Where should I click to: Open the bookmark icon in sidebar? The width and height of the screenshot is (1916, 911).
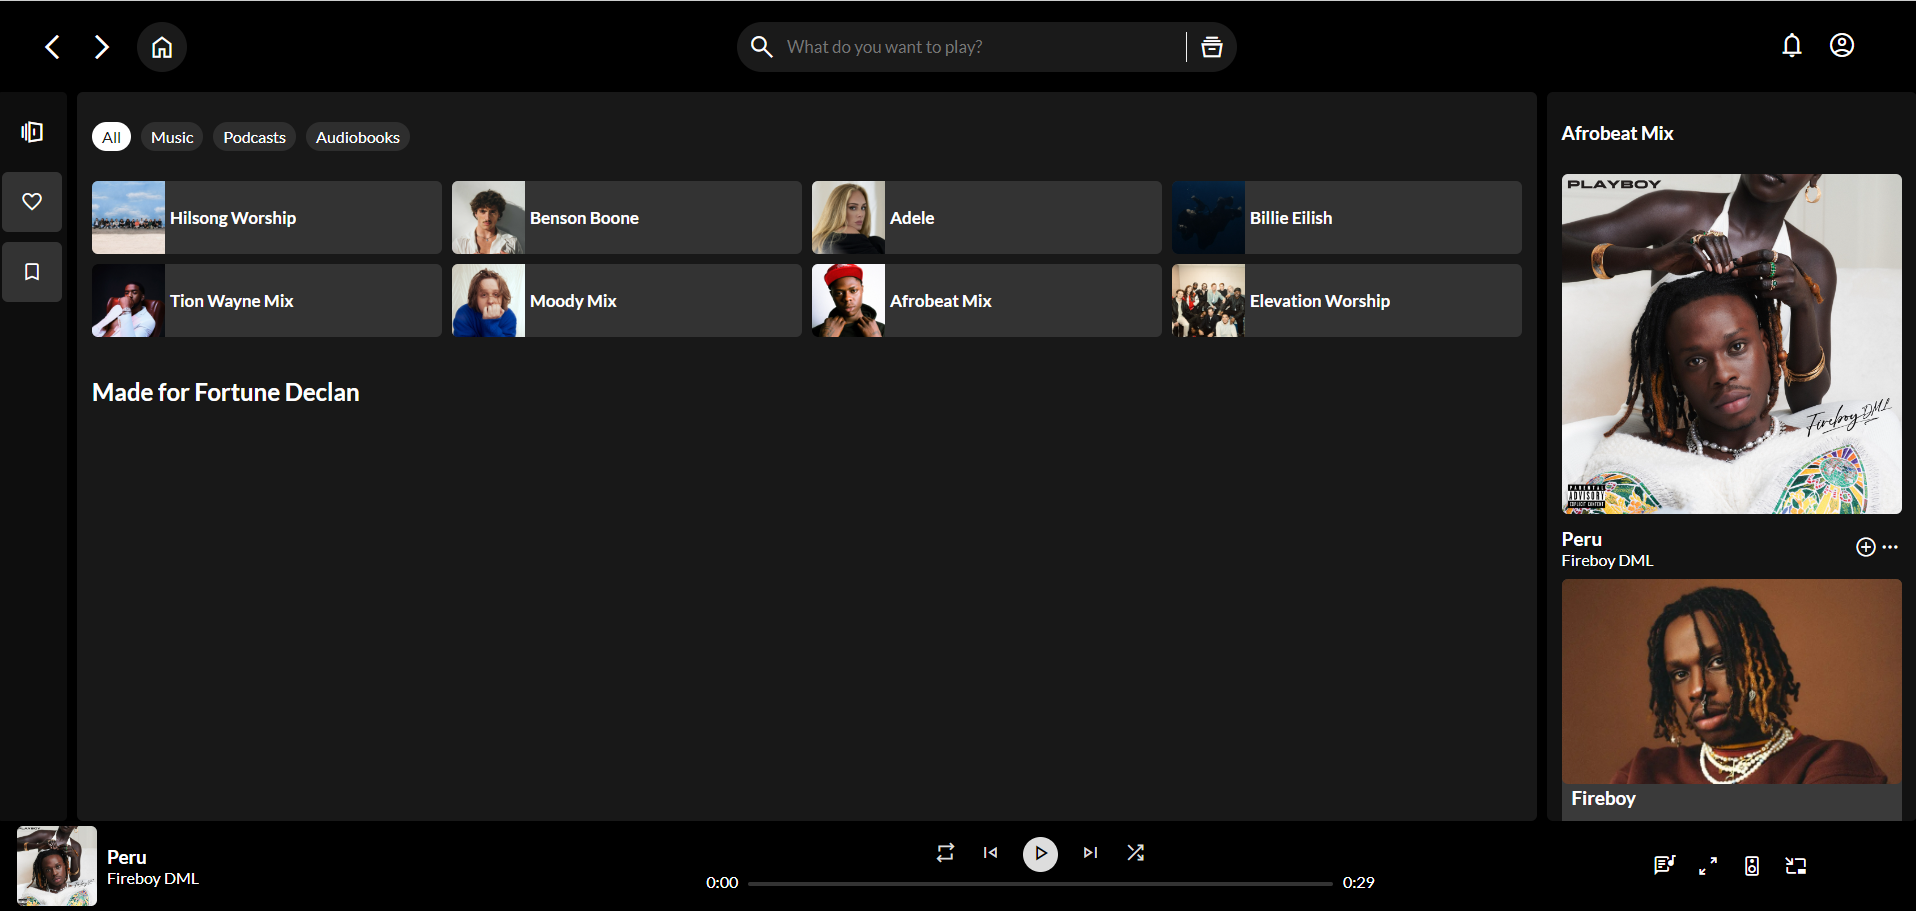tap(32, 272)
